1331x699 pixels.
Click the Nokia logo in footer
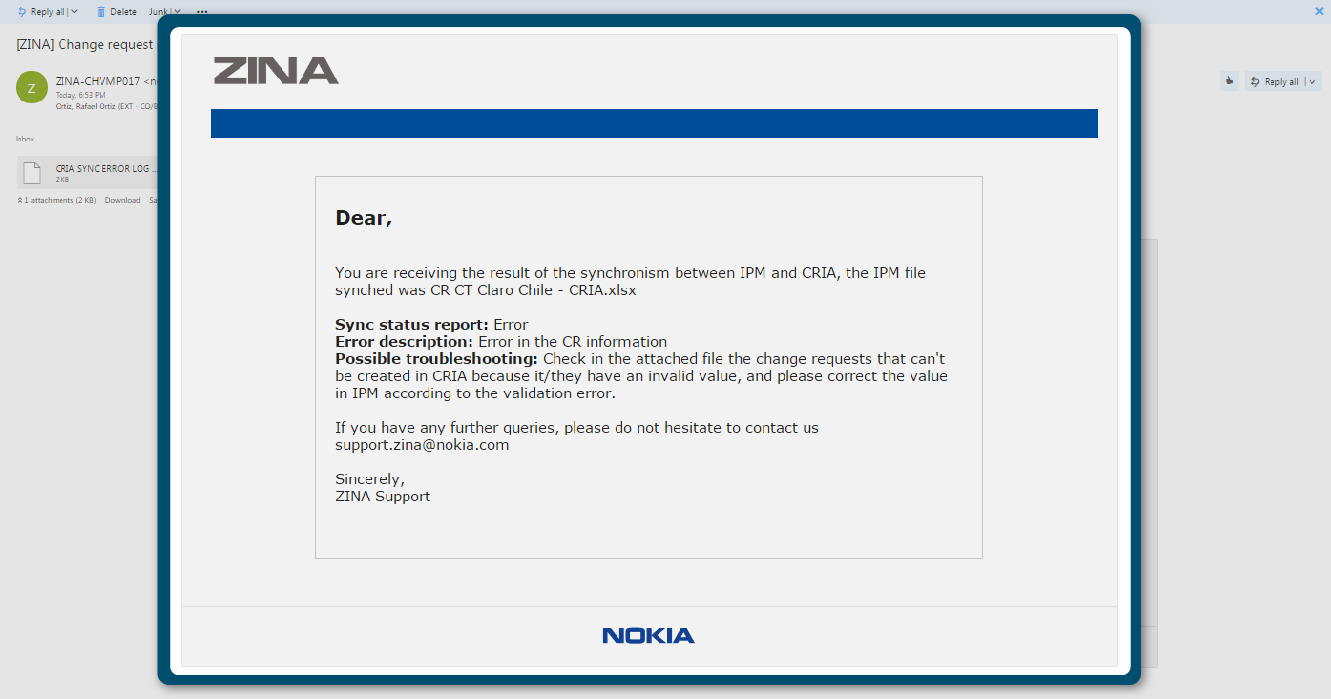[648, 635]
